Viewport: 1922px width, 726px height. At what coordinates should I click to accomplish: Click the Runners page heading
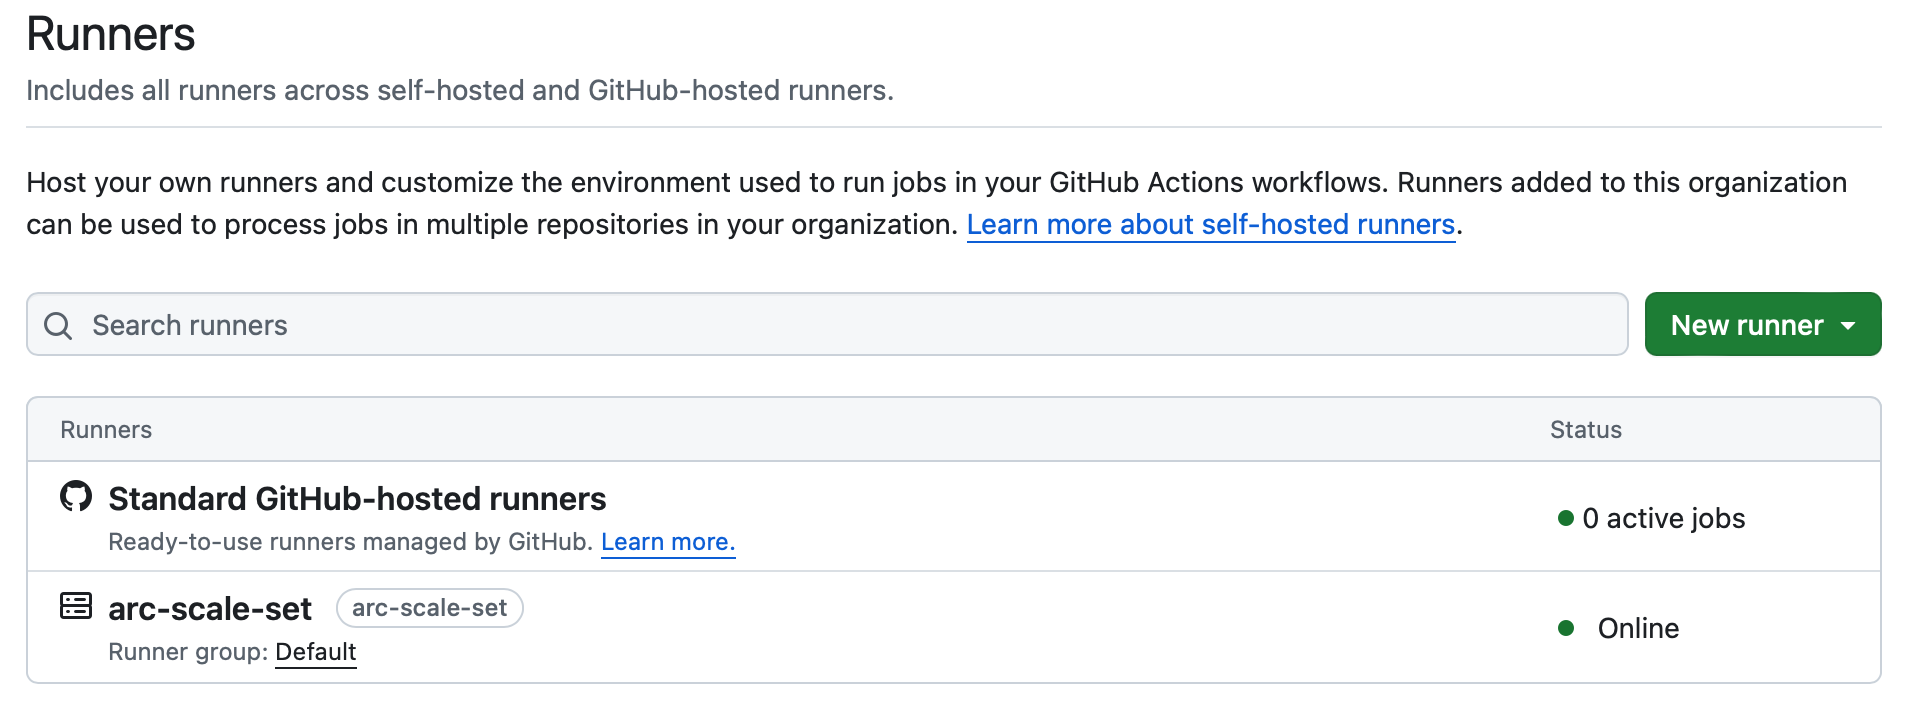[111, 34]
